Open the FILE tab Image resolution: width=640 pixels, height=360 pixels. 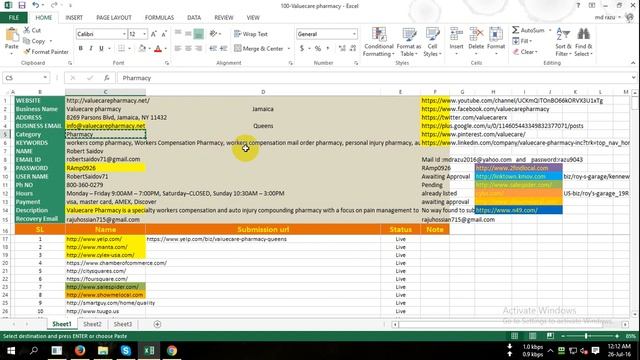[x=13, y=18]
